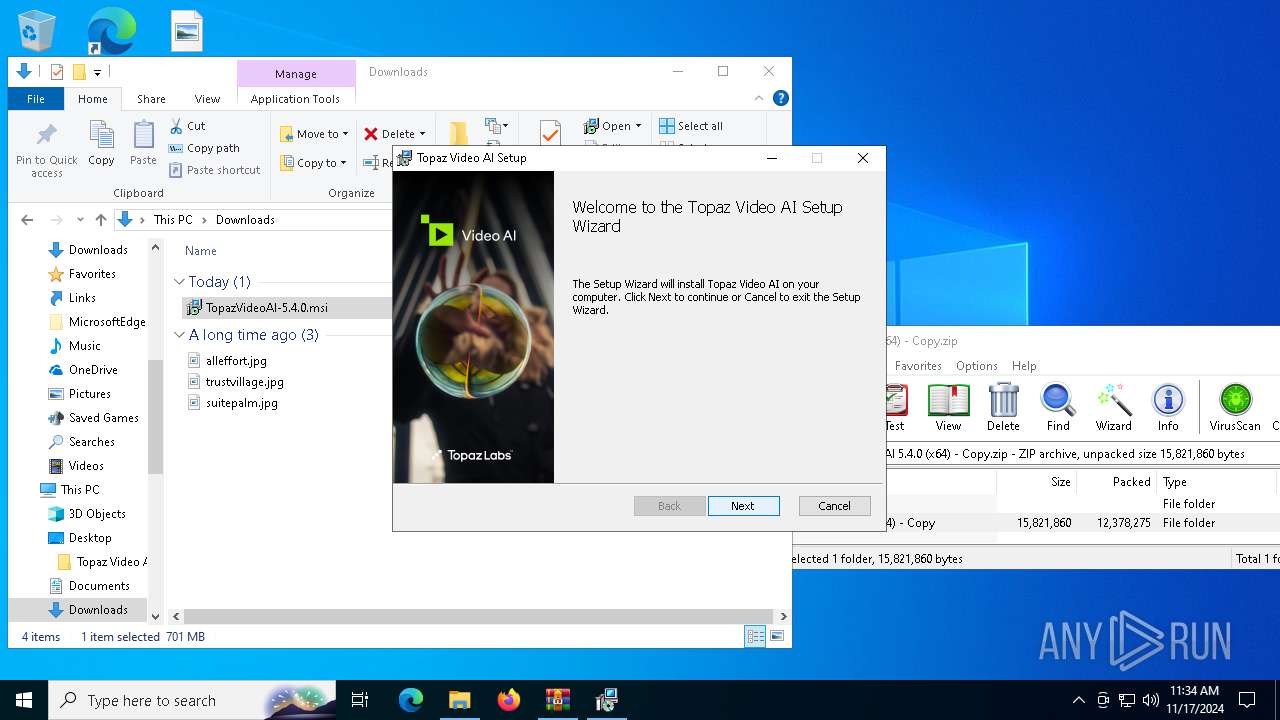Click Delete icon in WinRAR toolbar

[1003, 407]
